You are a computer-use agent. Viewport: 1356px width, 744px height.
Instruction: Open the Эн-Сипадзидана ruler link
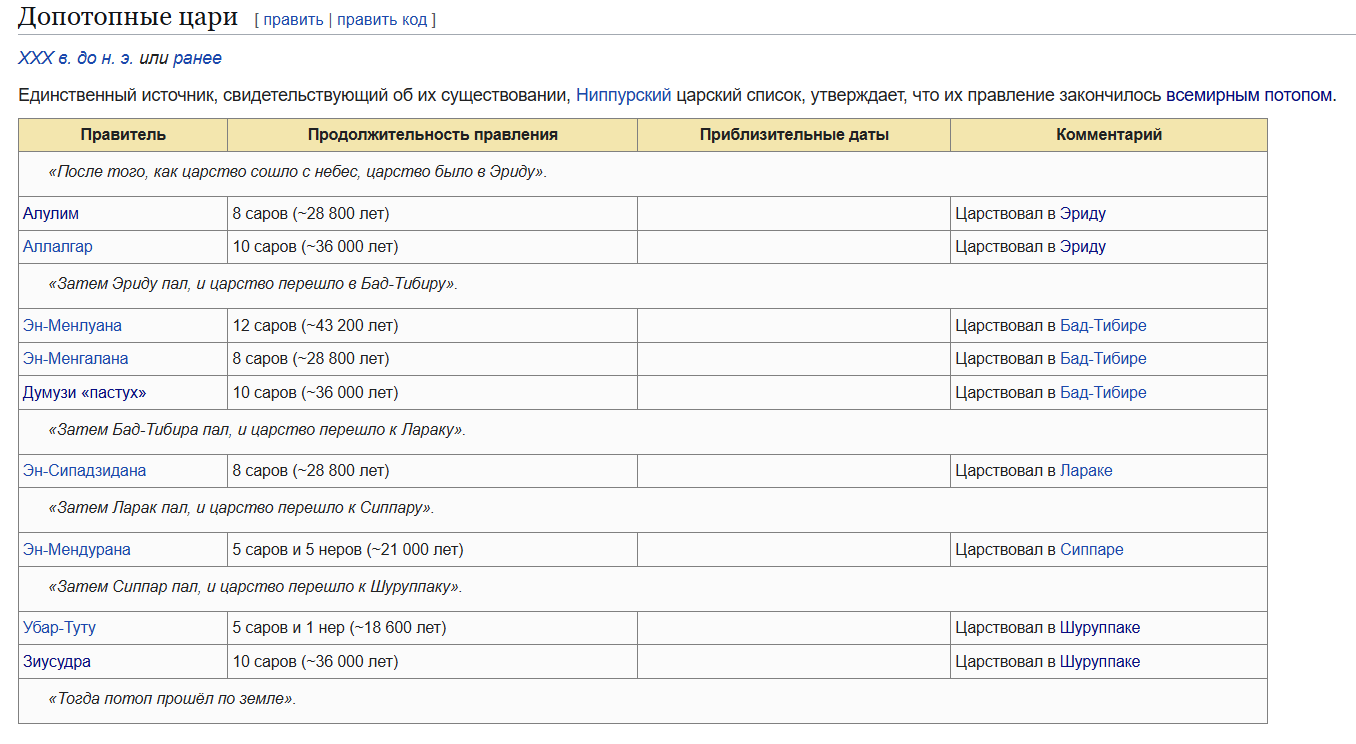point(85,470)
